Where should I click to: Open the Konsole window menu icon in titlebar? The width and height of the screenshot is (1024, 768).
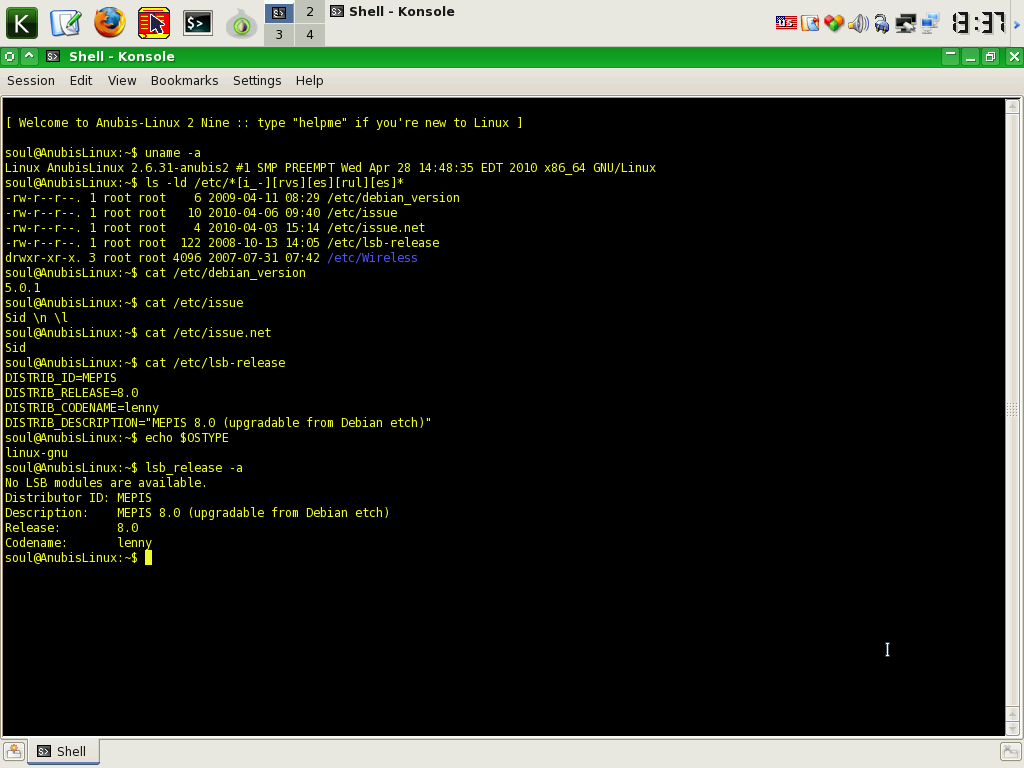tap(9, 57)
